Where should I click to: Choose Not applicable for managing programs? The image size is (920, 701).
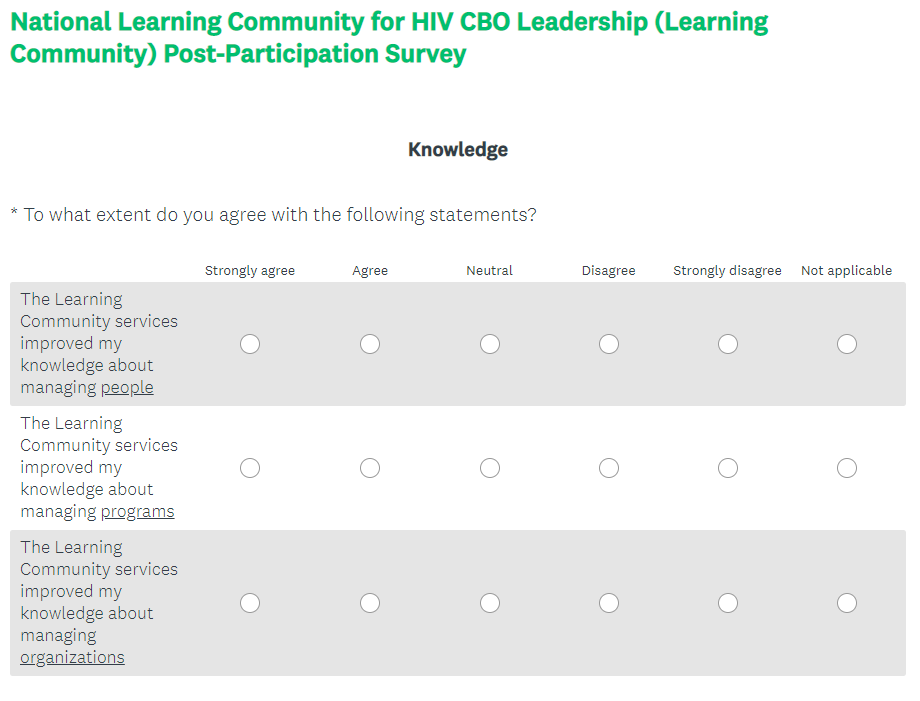[x=847, y=468]
